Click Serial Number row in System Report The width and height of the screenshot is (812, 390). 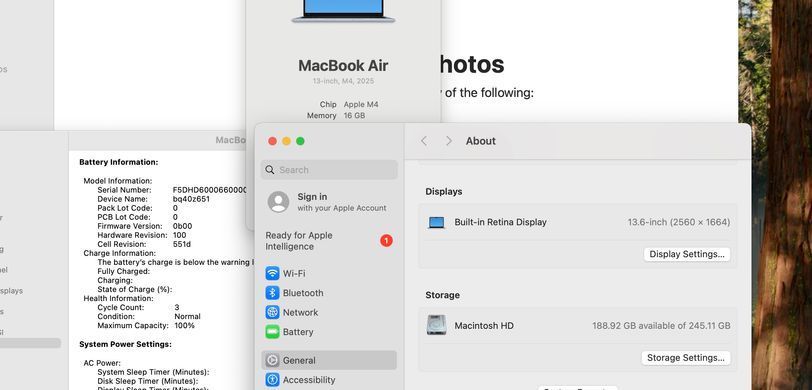(172, 190)
